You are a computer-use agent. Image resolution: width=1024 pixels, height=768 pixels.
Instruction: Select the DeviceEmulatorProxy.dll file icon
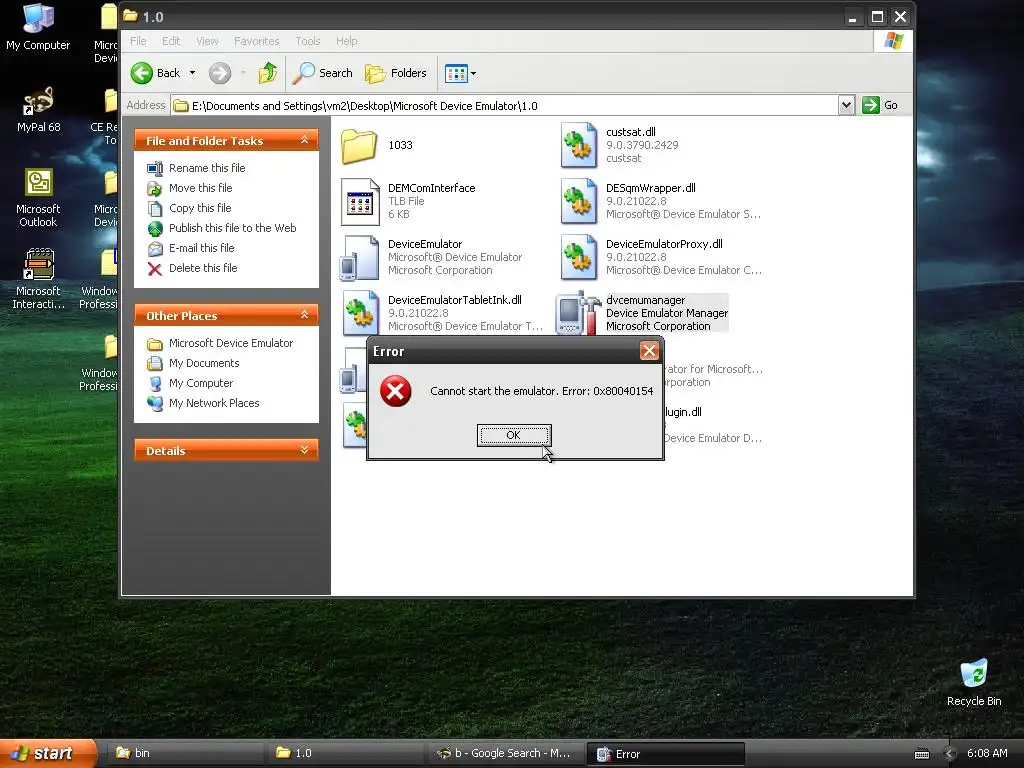point(578,257)
